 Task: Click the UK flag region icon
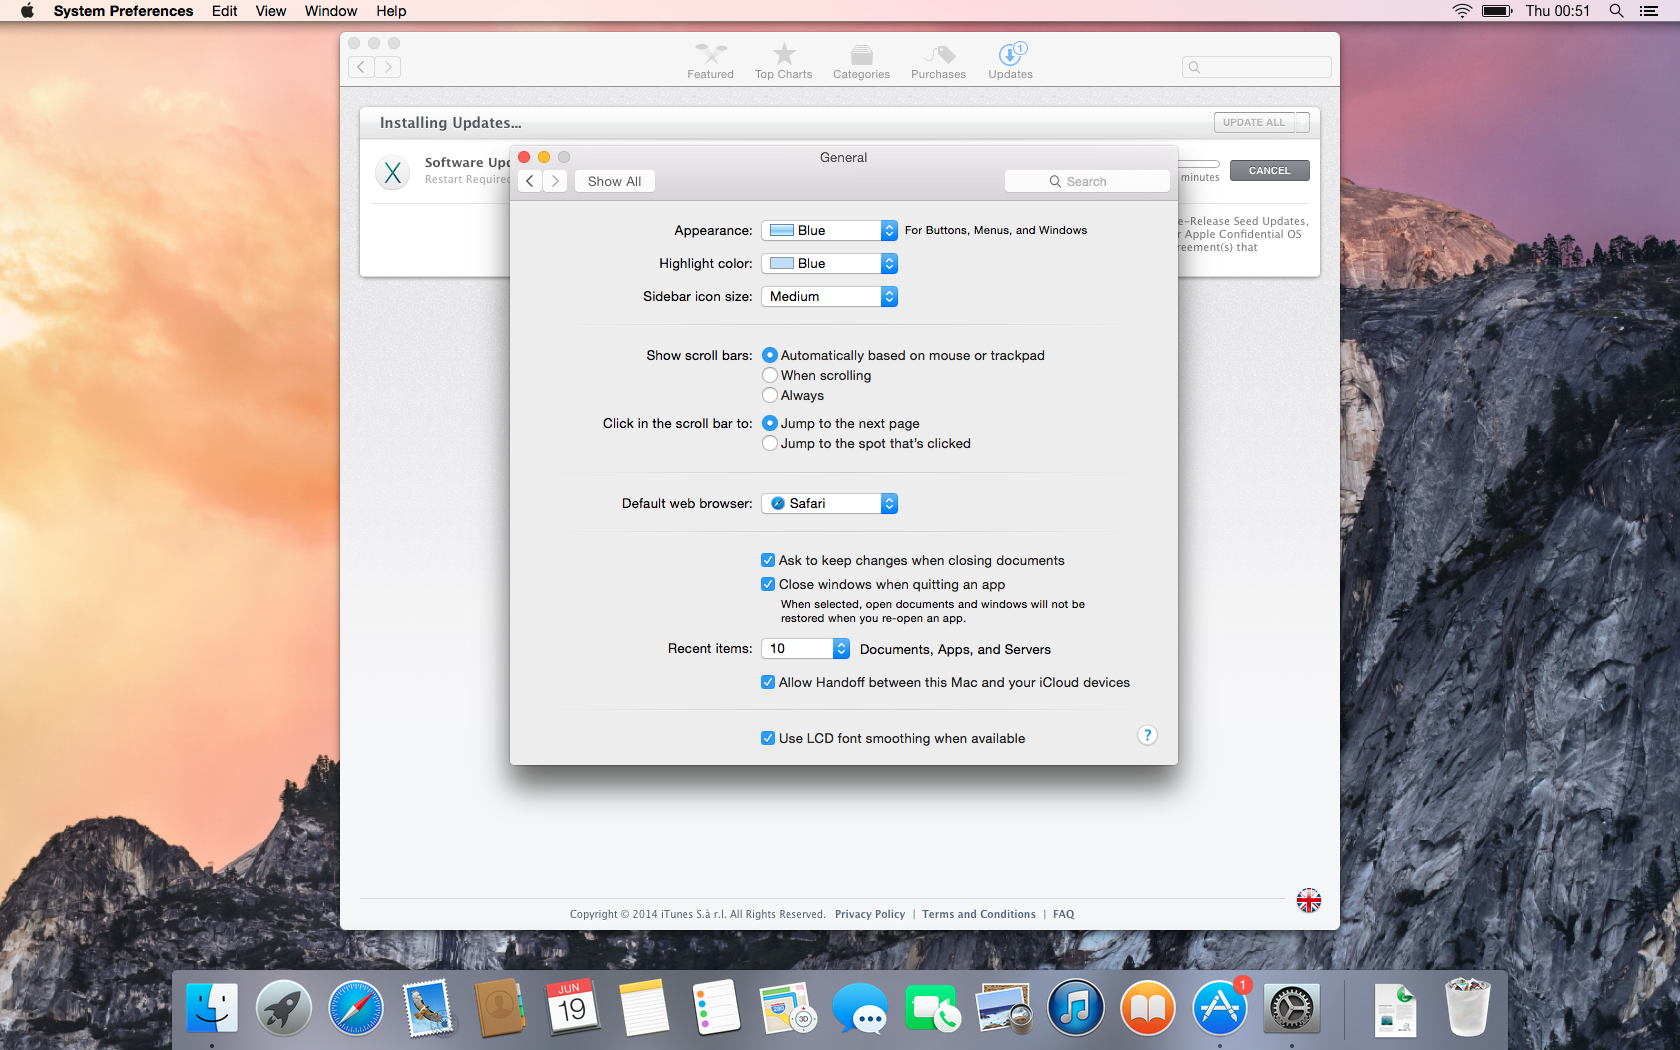(1309, 900)
